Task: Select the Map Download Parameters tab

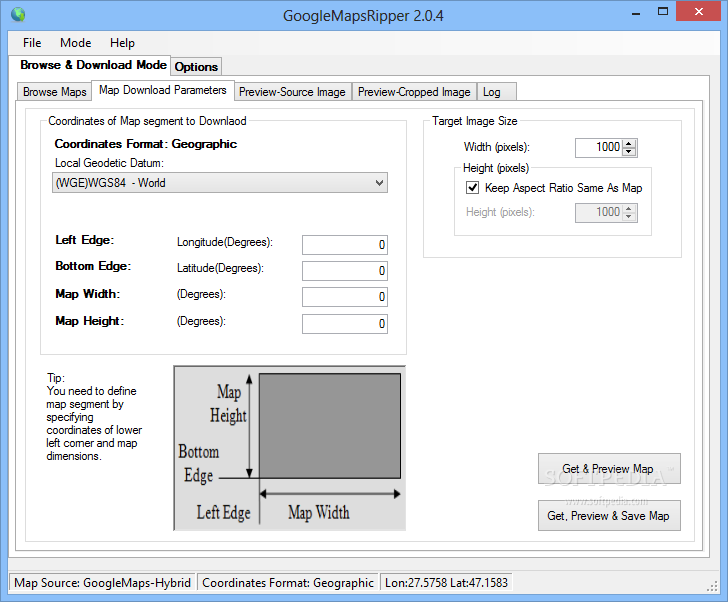Action: [162, 90]
